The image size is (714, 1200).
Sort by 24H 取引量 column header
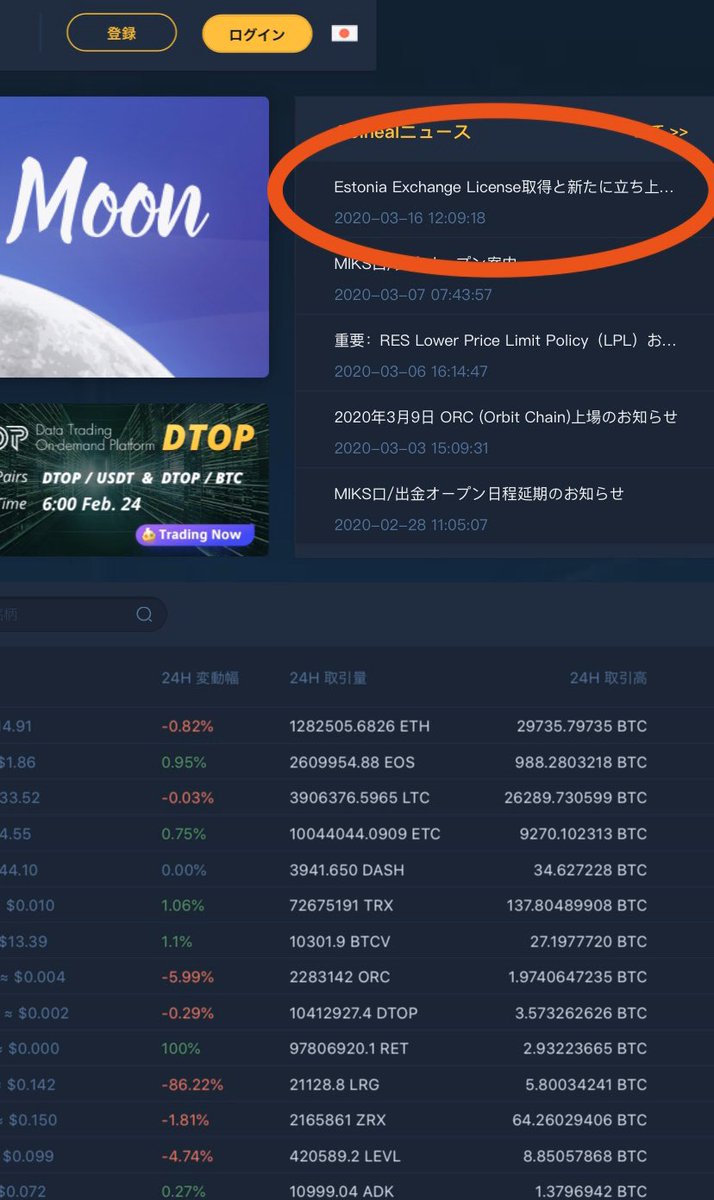pyautogui.click(x=328, y=678)
